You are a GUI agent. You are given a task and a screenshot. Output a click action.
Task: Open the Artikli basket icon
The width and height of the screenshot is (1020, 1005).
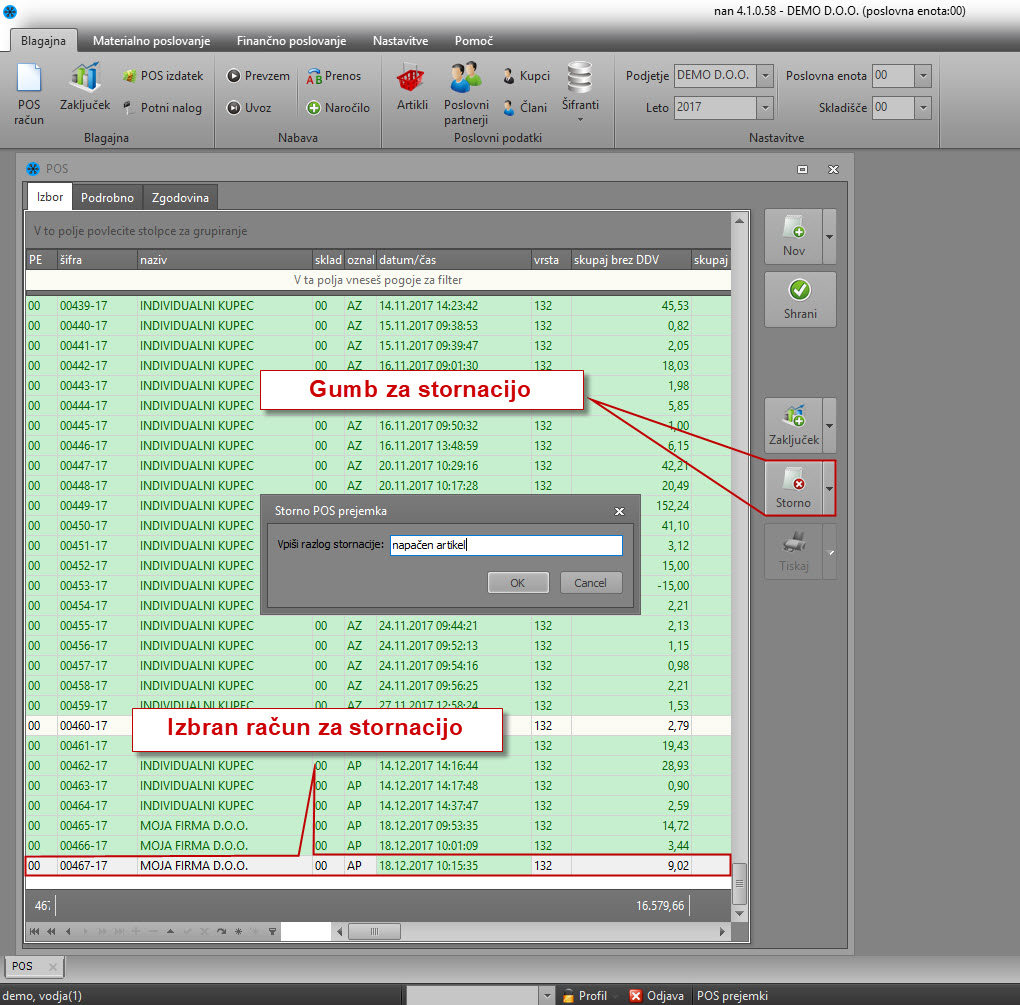point(412,87)
